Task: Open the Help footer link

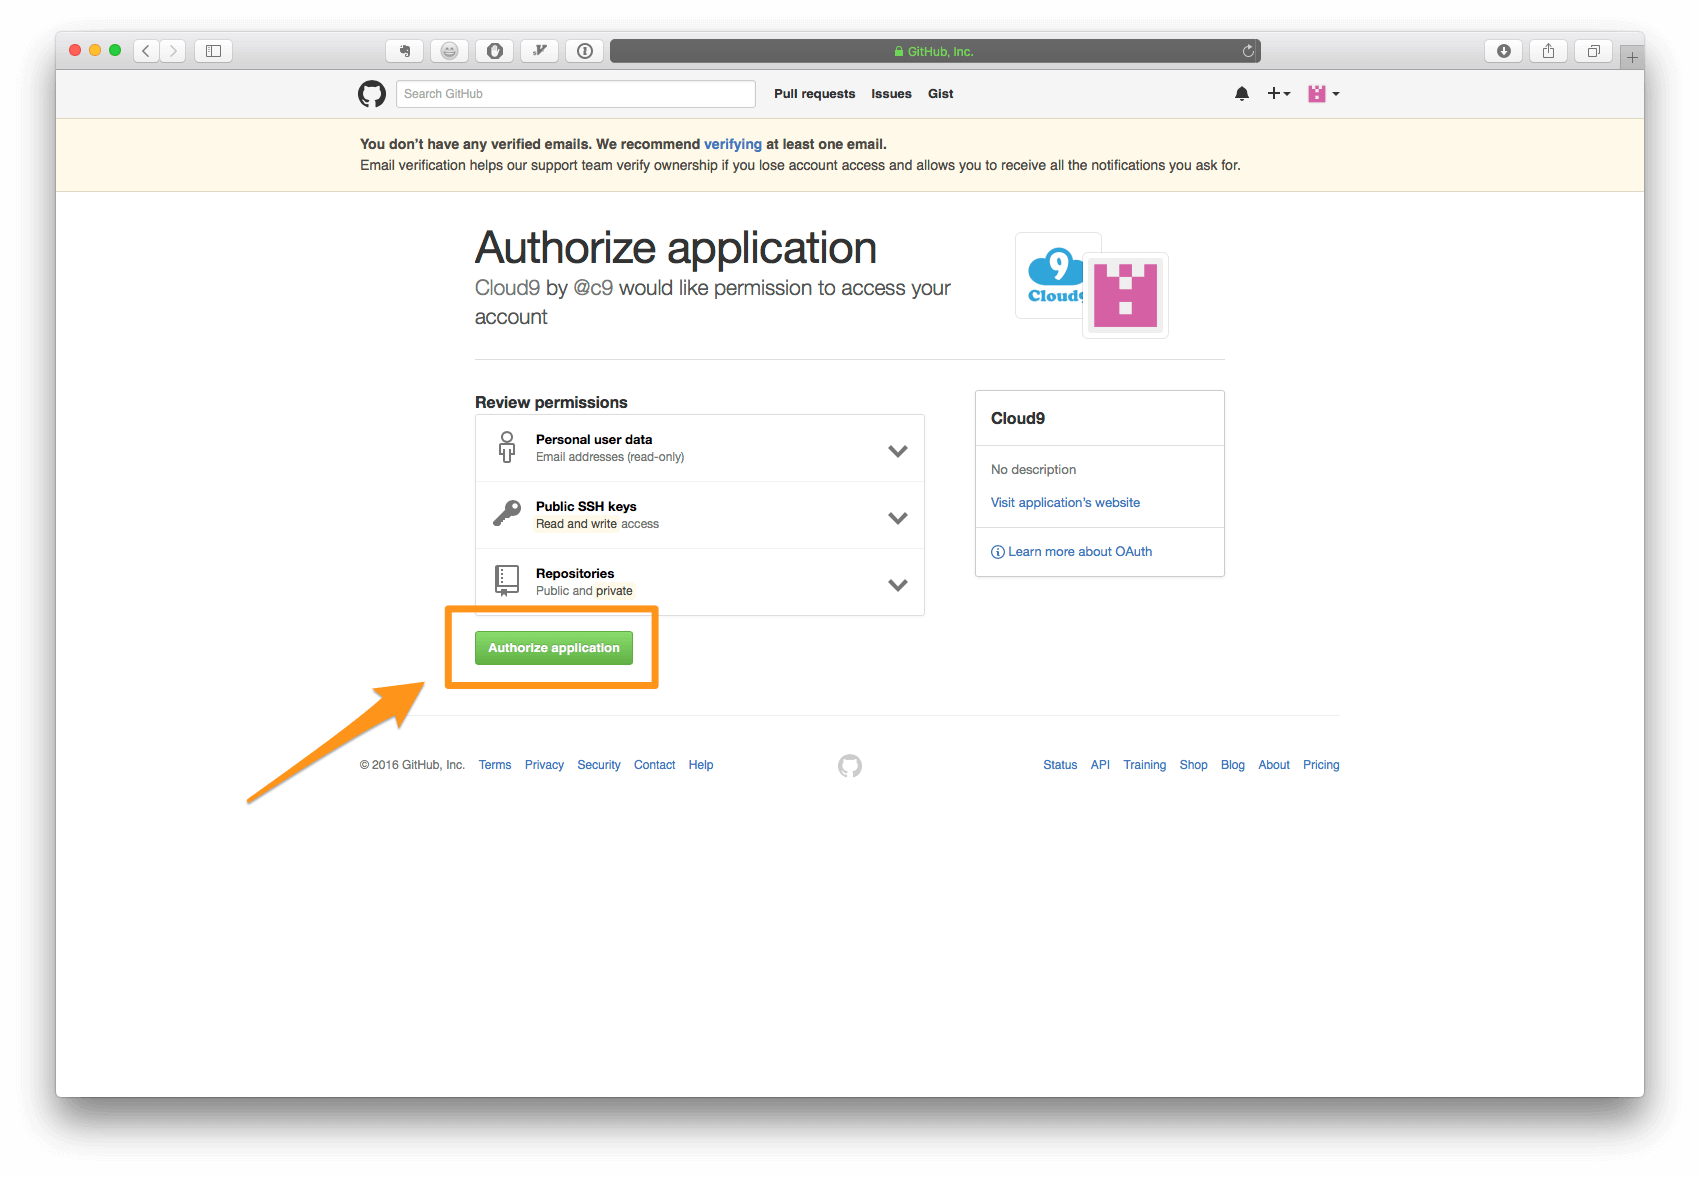Action: 701,765
